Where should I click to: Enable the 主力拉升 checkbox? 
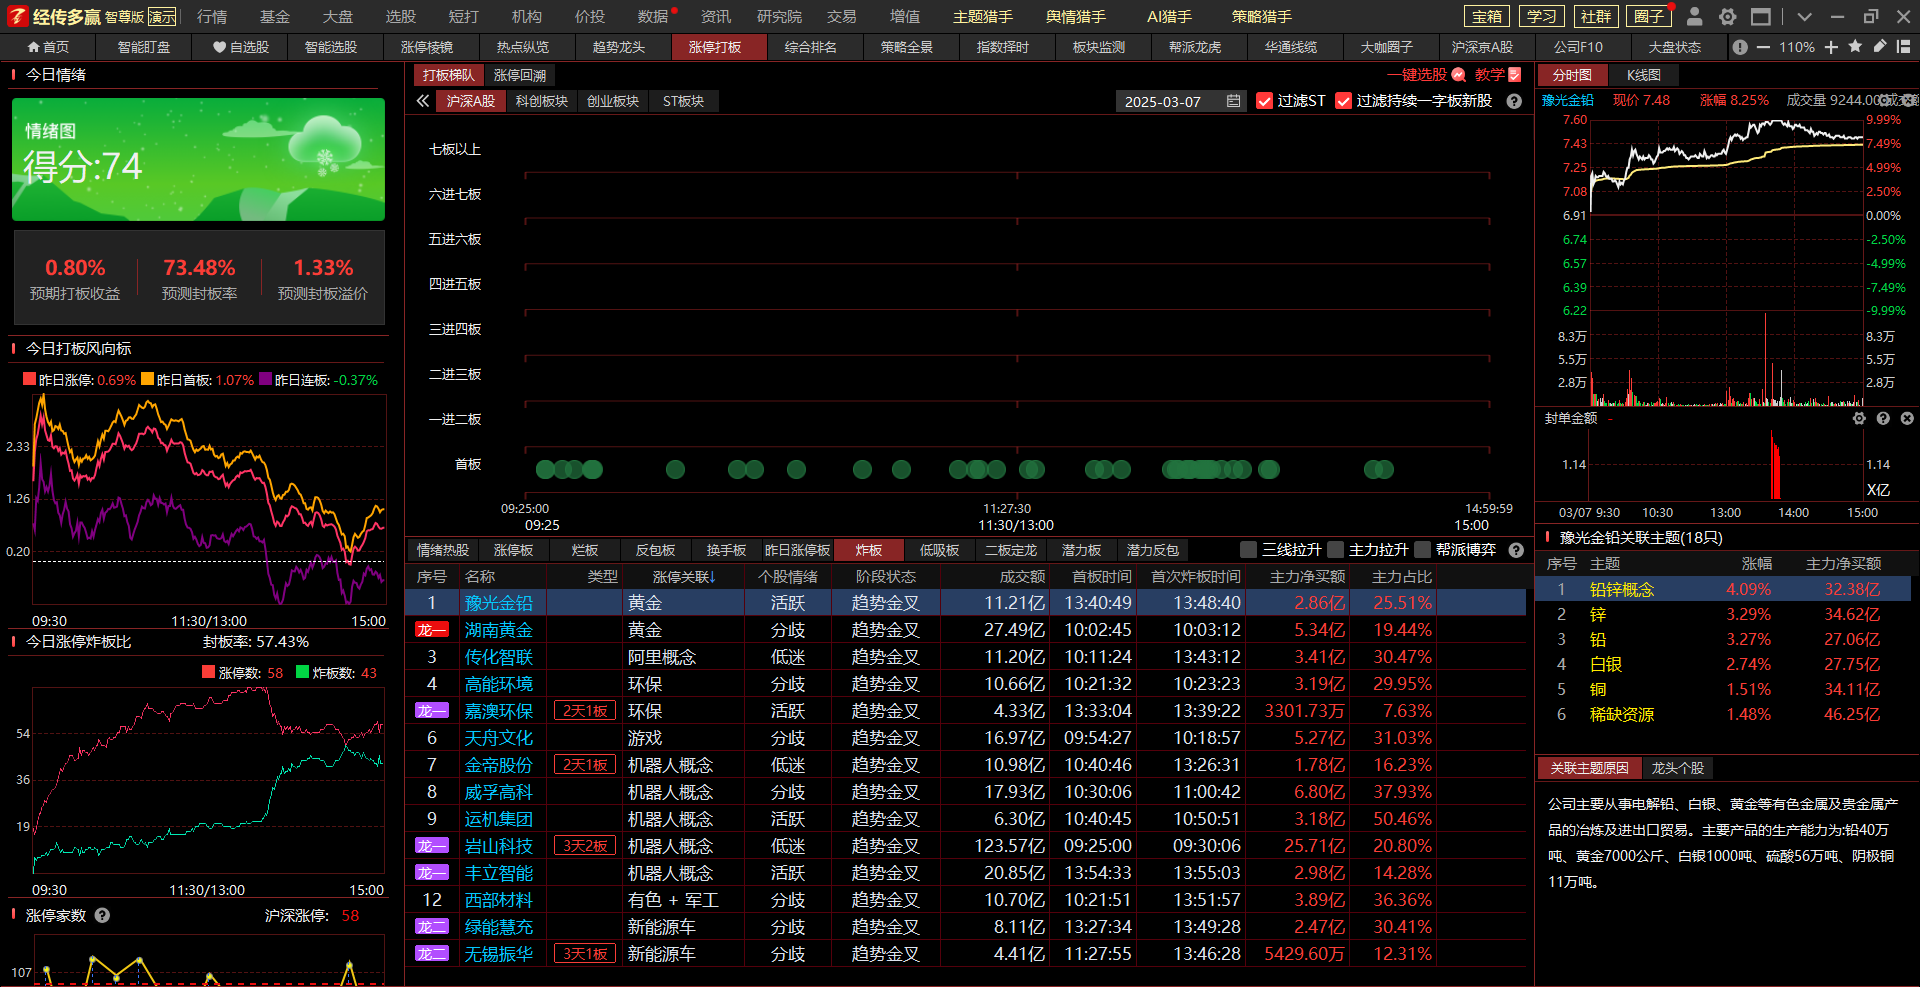tap(1335, 550)
